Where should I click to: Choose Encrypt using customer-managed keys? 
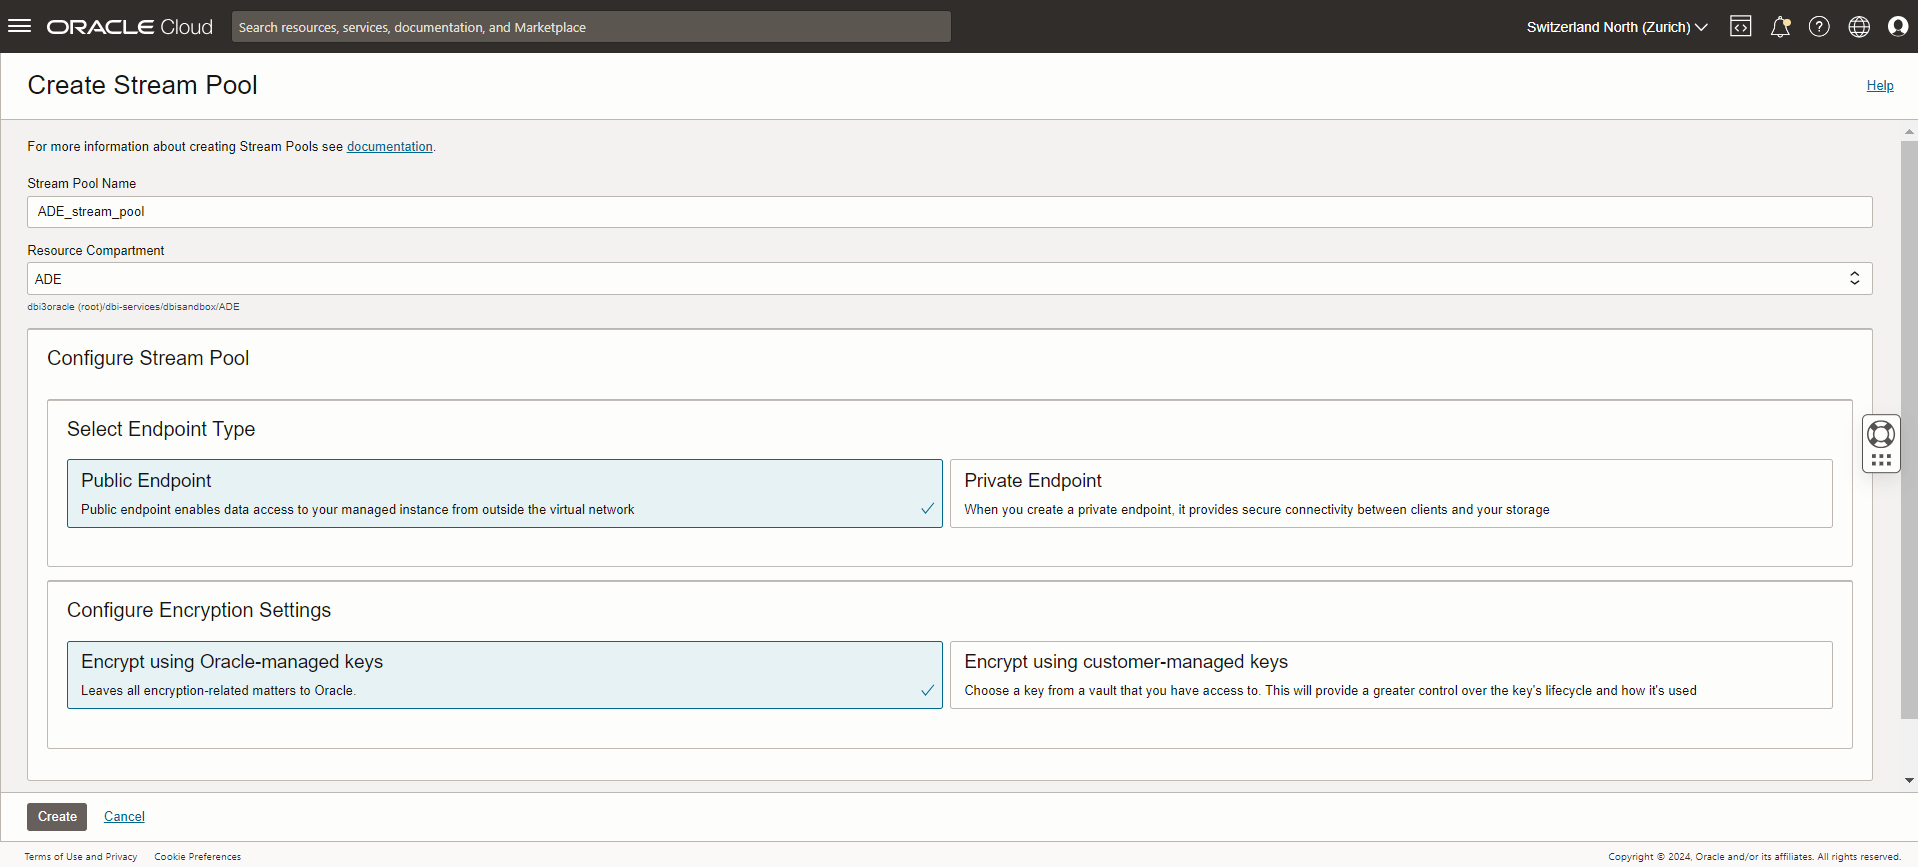pos(1390,675)
